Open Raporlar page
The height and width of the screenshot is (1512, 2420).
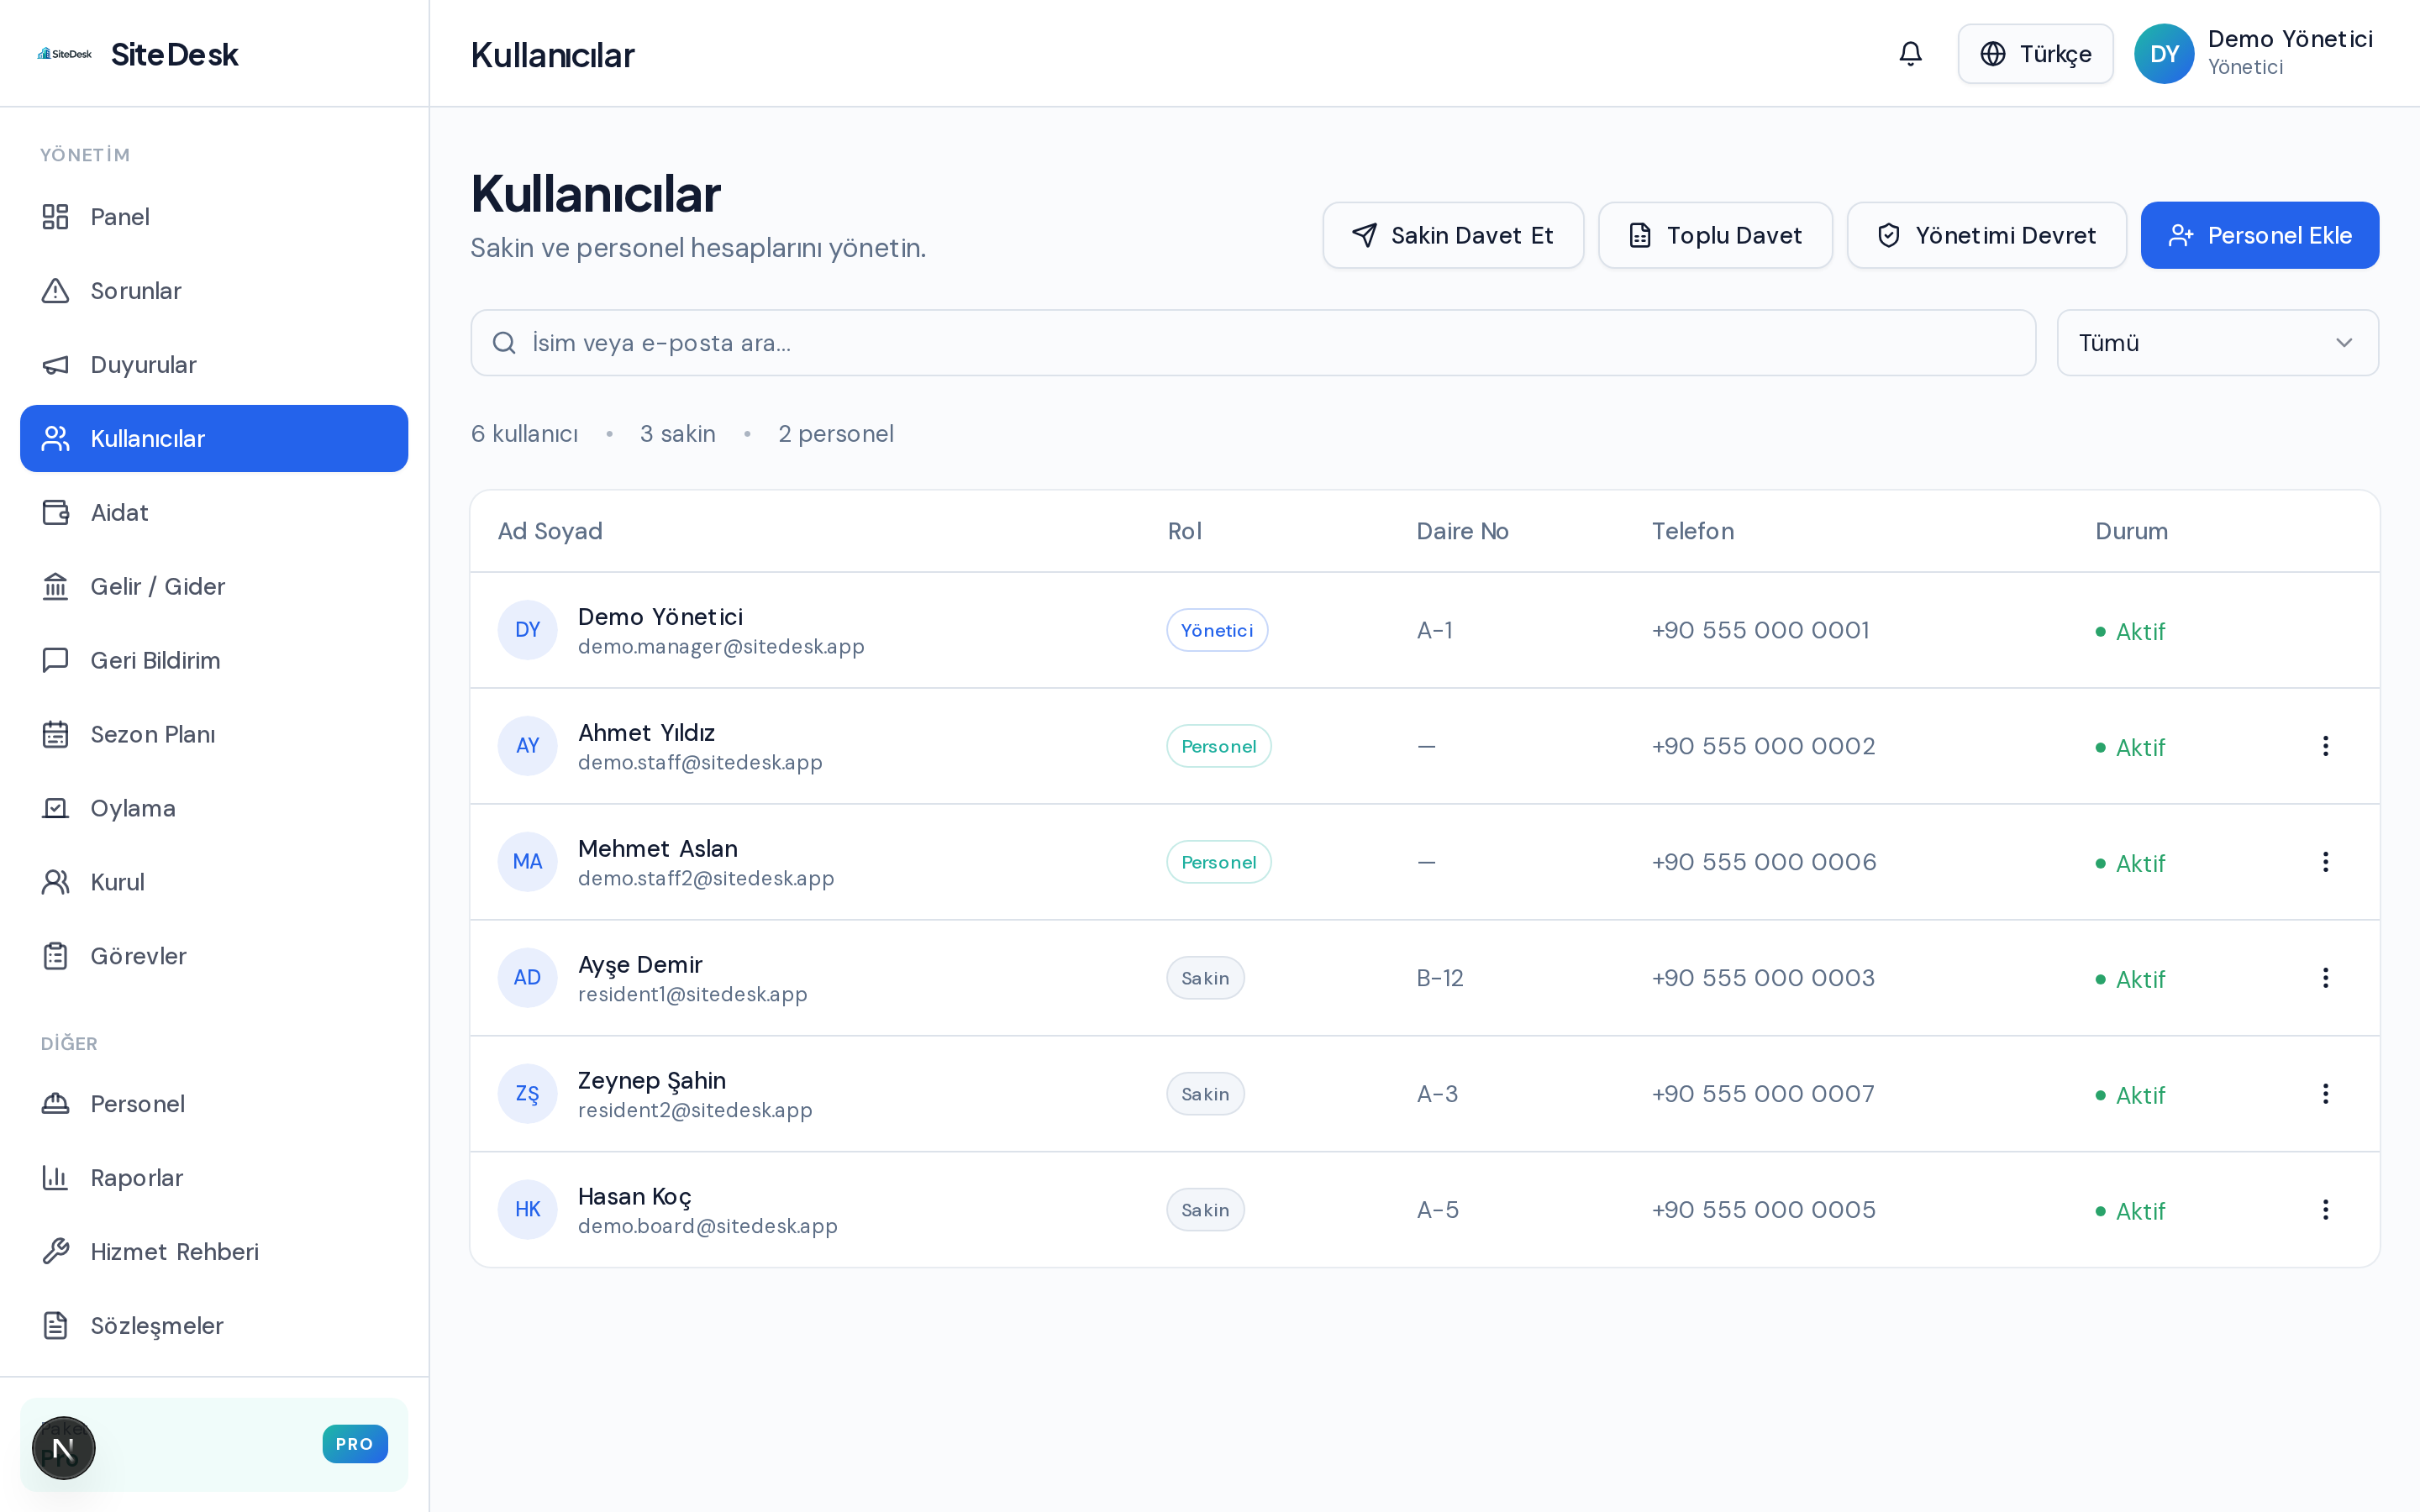coord(214,1178)
